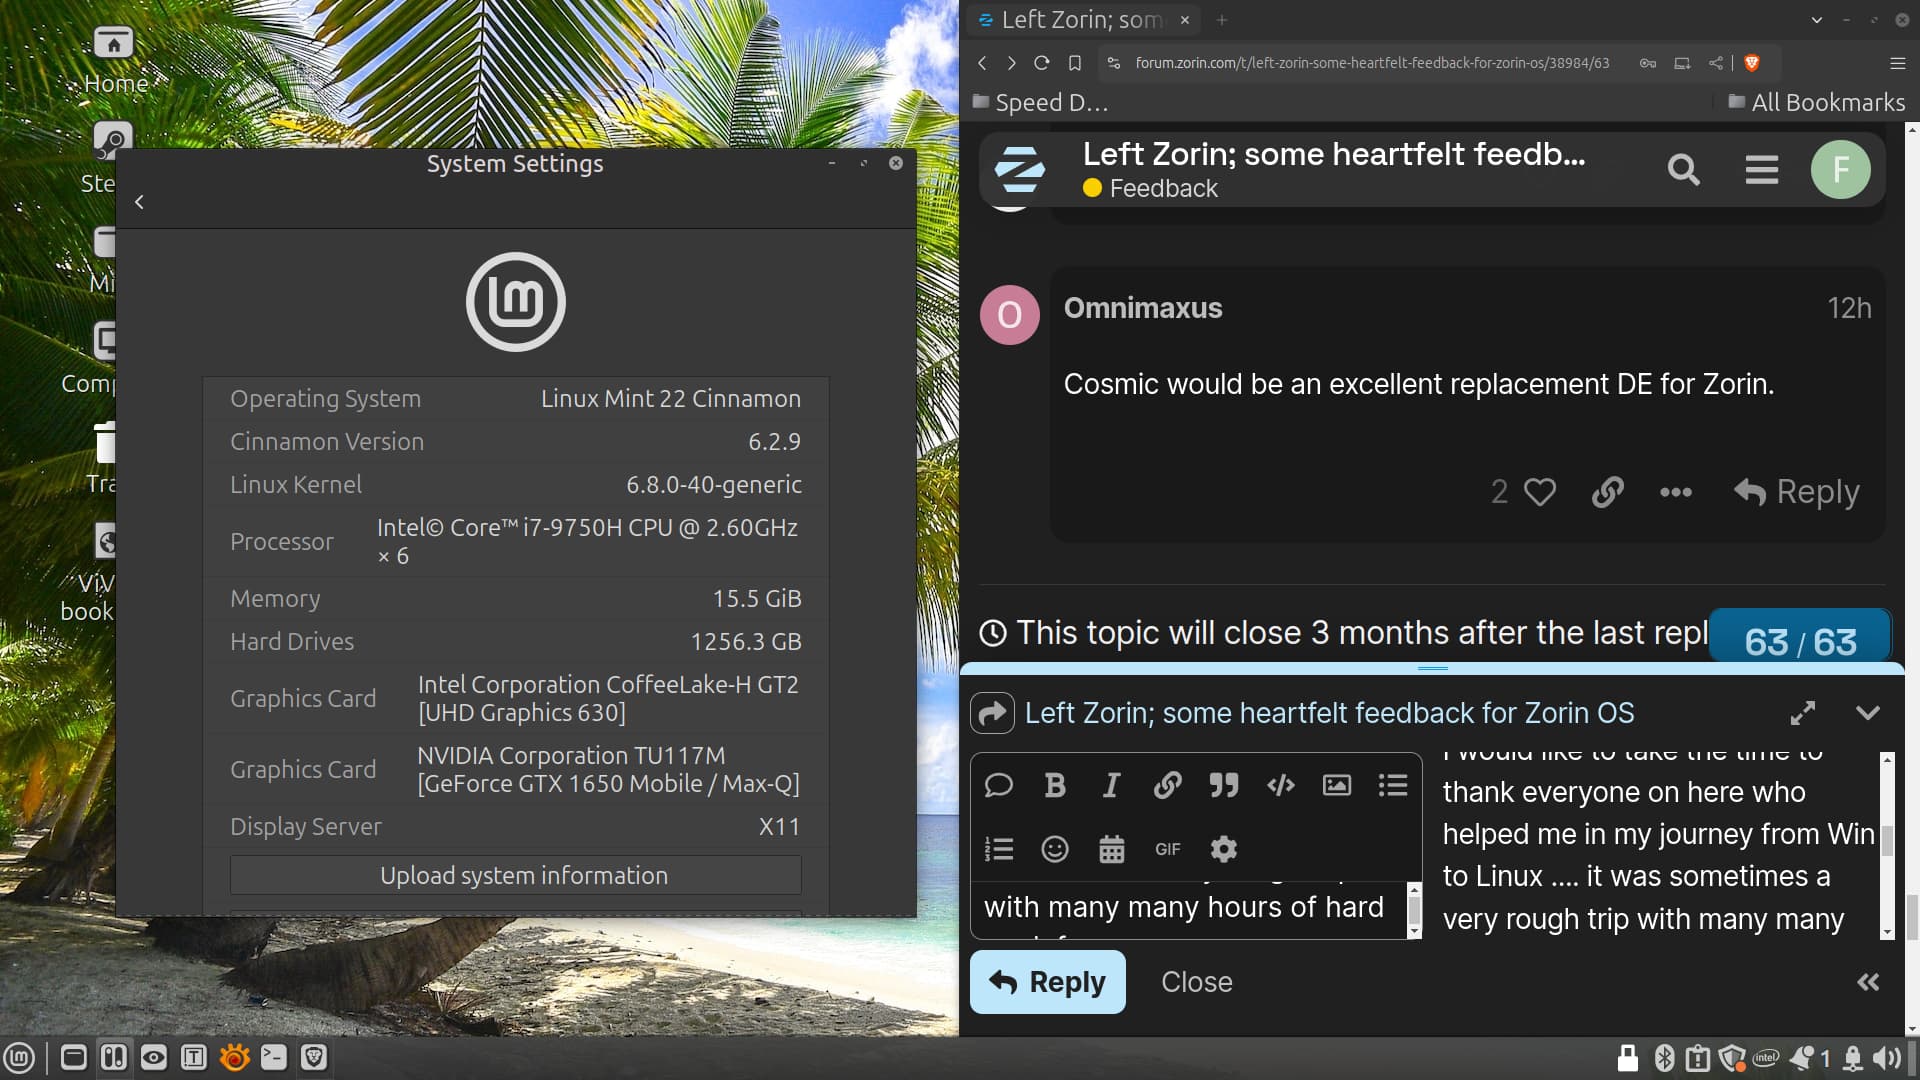This screenshot has height=1080, width=1920.
Task: Open new browser tab
Action: tap(1222, 20)
